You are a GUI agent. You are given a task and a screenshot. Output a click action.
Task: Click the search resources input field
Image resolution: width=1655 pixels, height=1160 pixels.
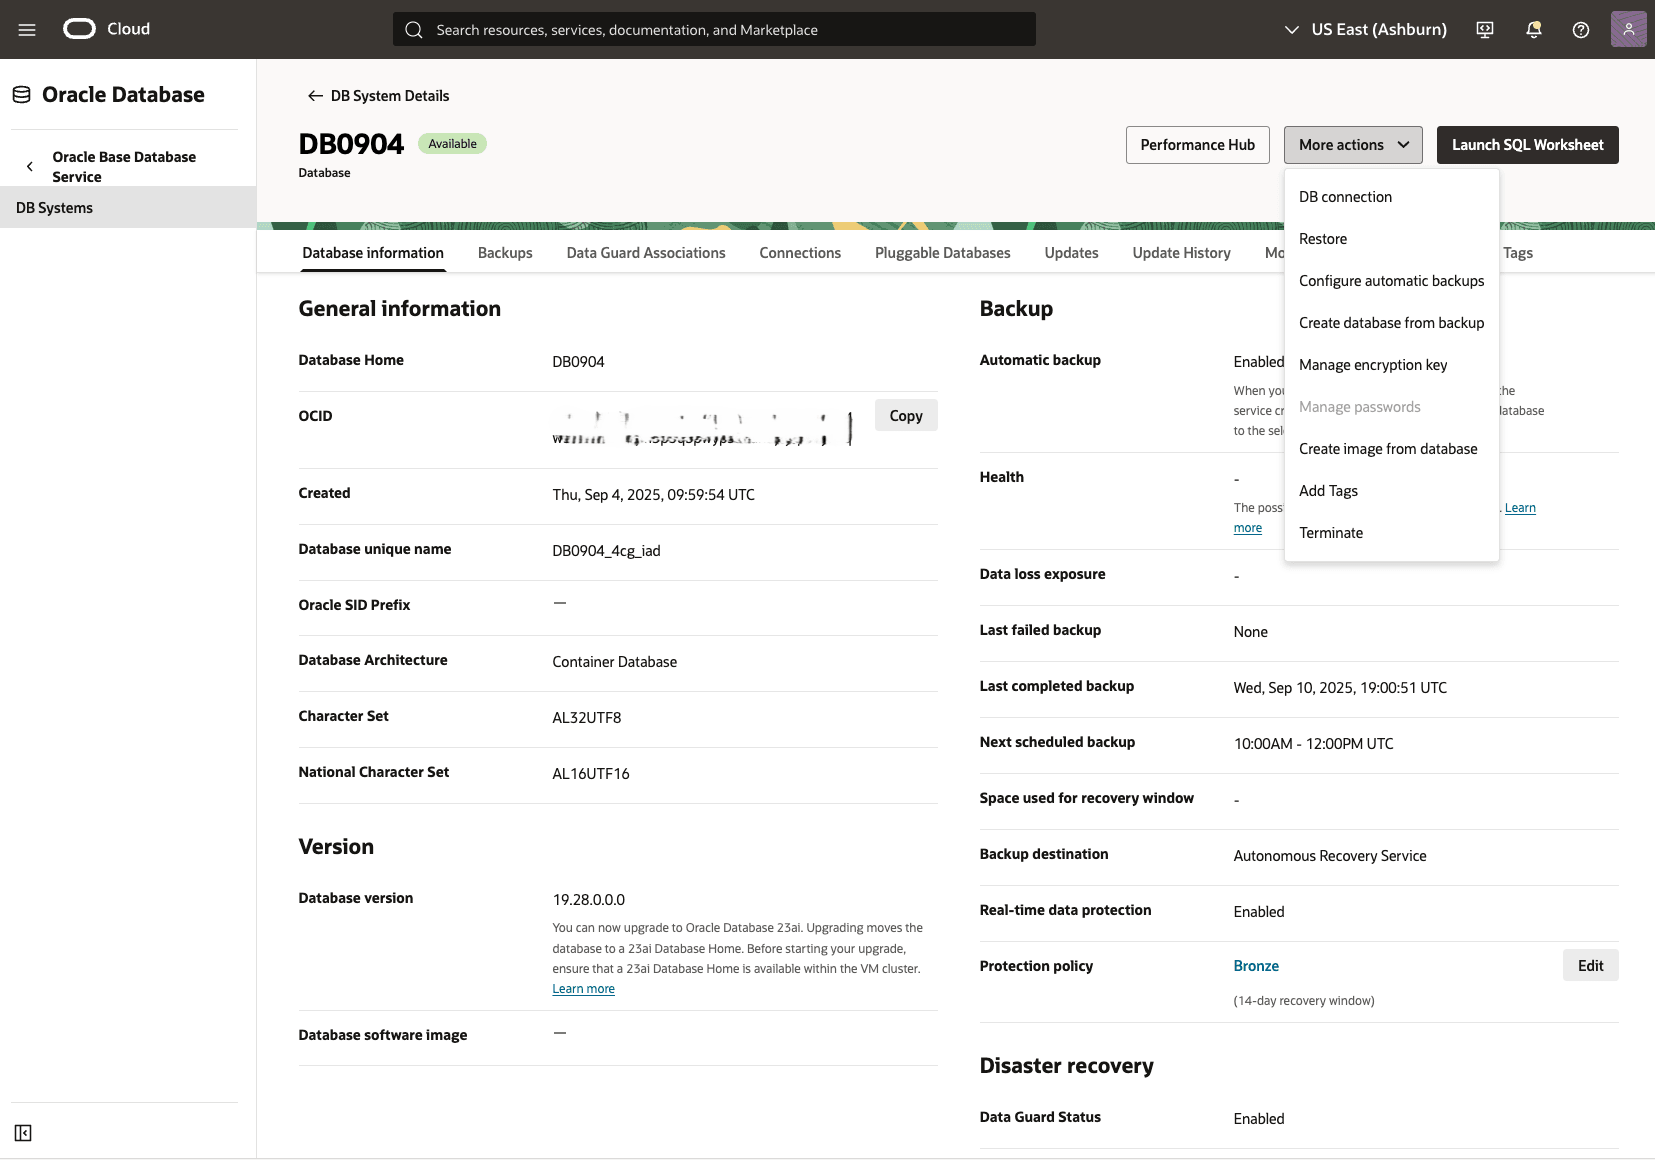point(713,29)
